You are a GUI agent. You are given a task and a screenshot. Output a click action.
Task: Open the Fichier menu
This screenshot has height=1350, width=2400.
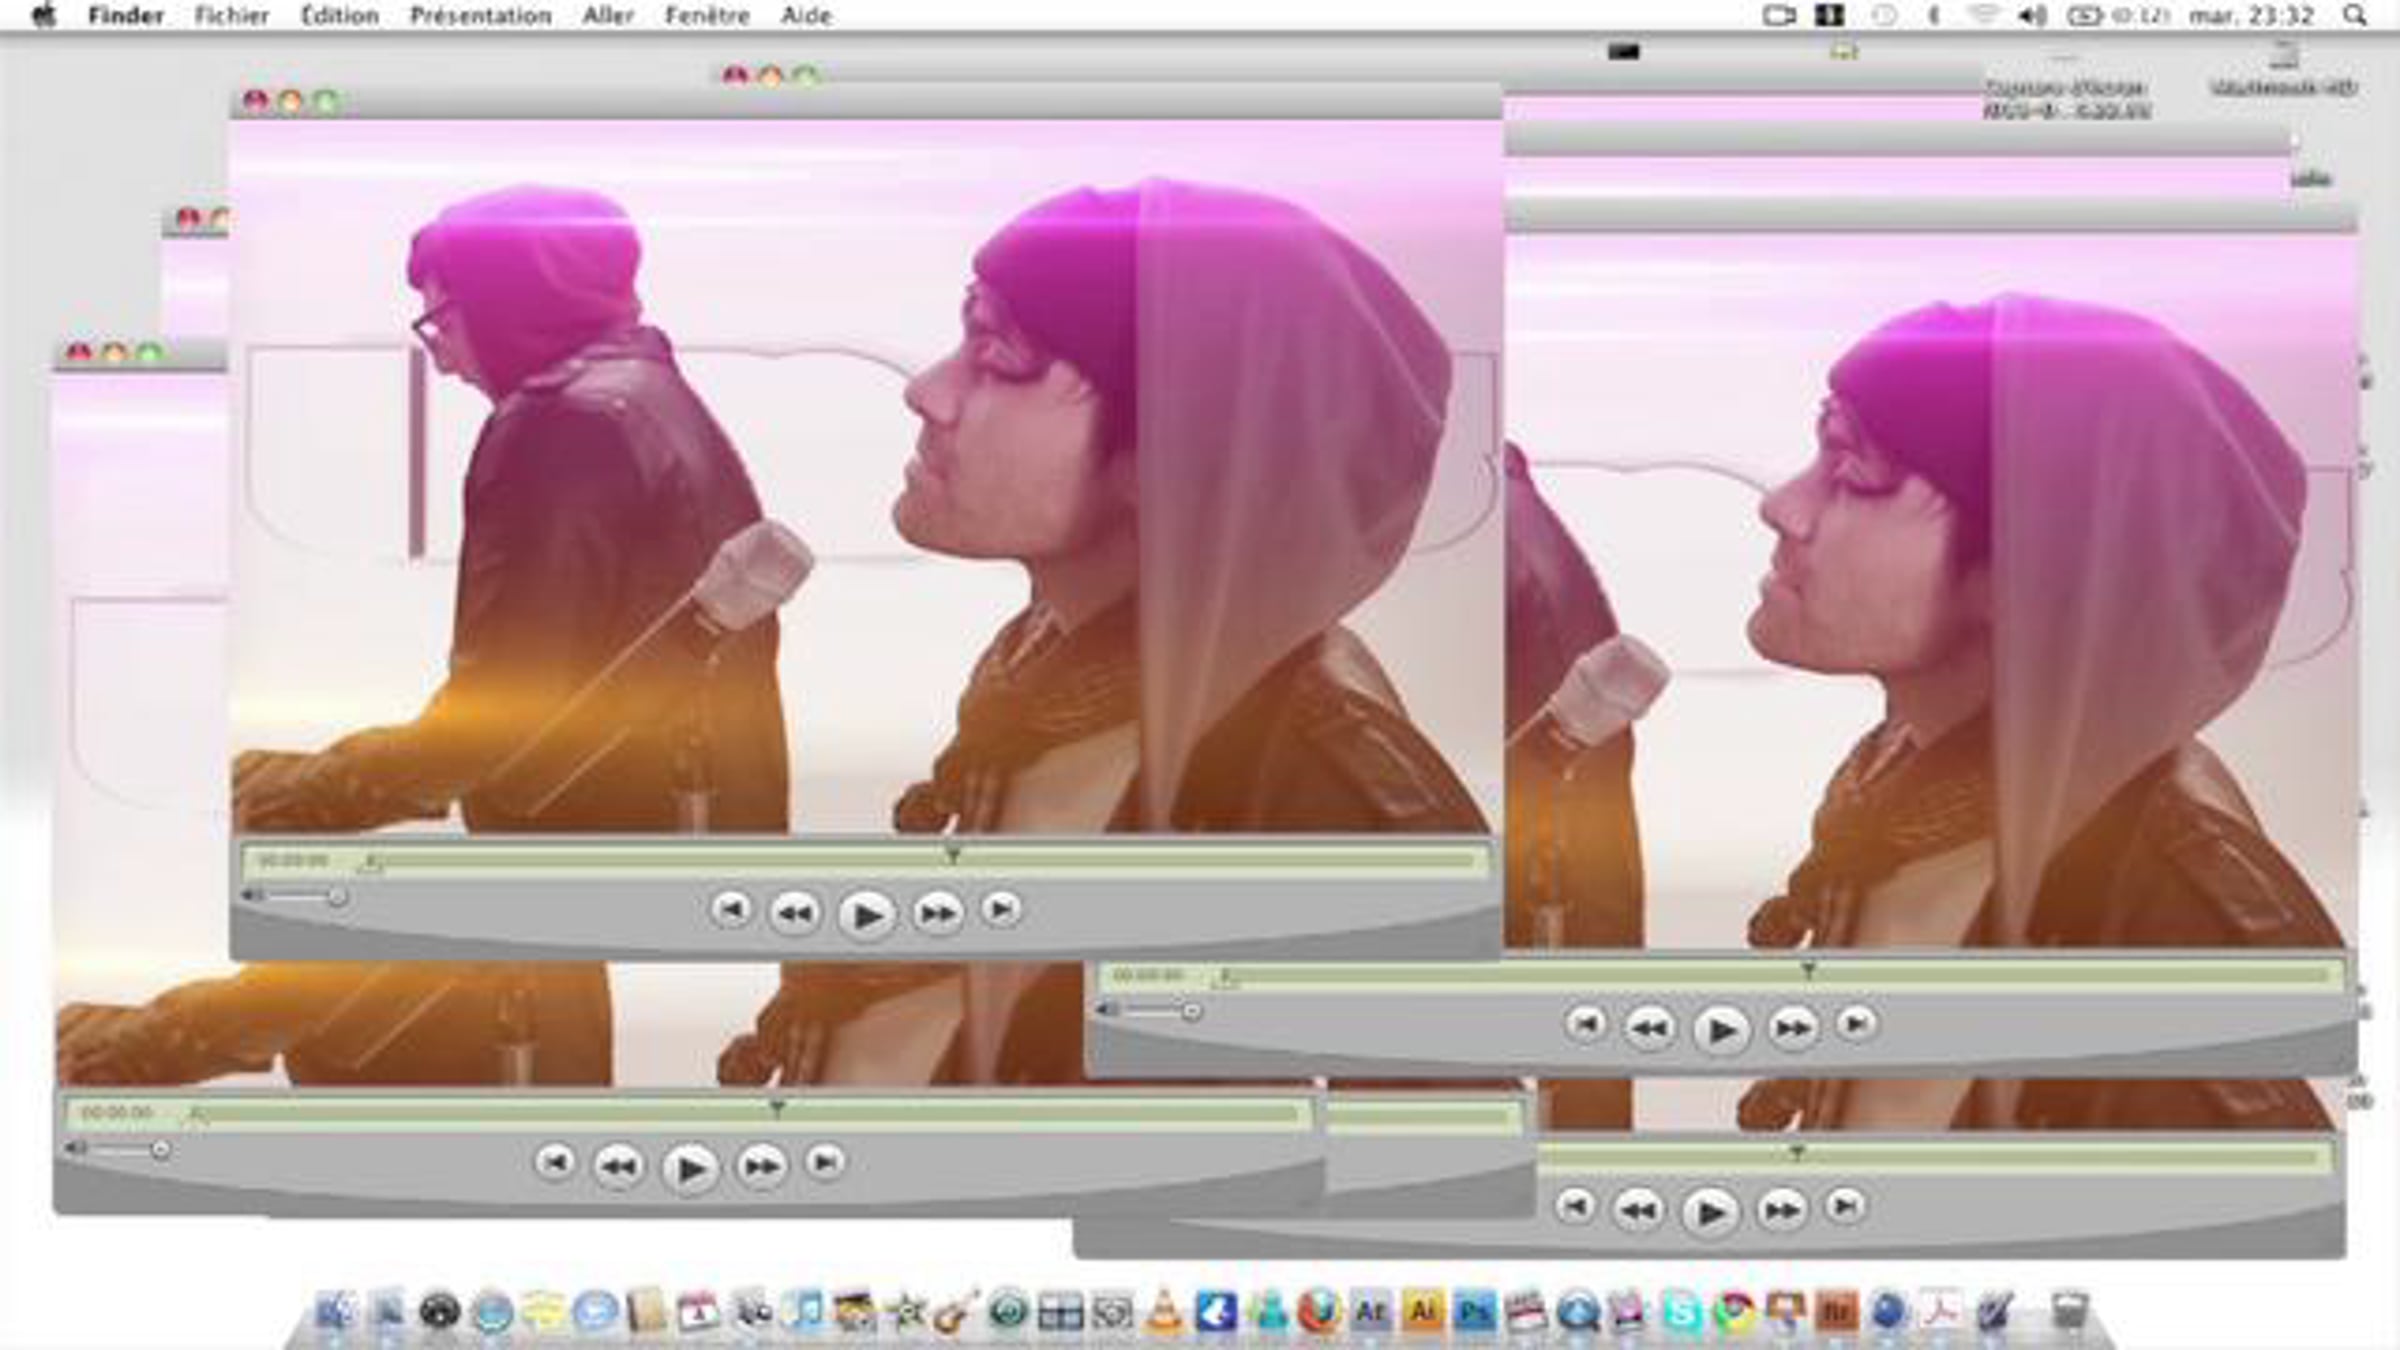(232, 16)
